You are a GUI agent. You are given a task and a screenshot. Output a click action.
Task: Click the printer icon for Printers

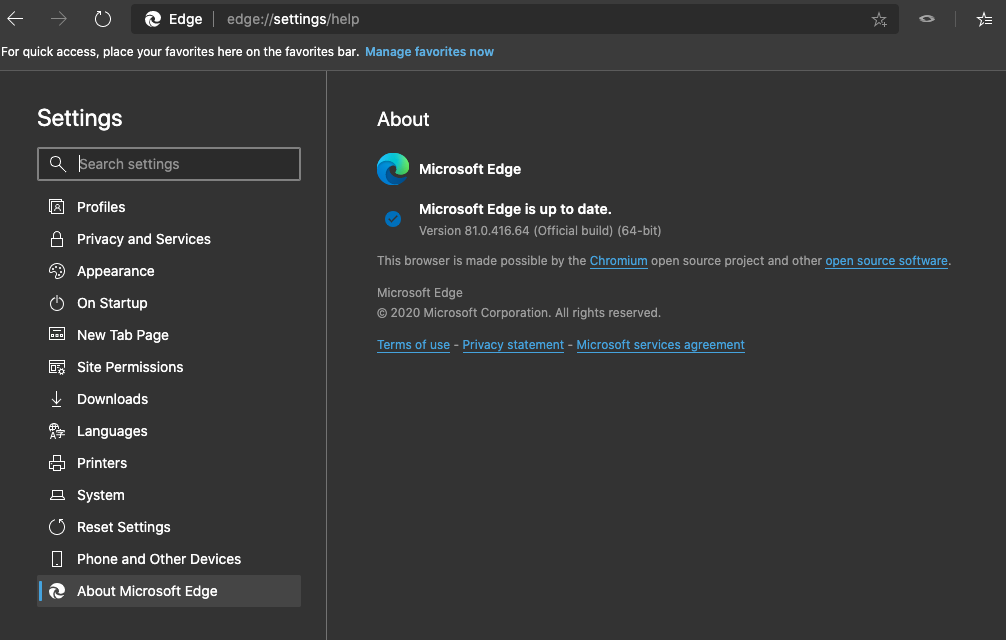56,463
